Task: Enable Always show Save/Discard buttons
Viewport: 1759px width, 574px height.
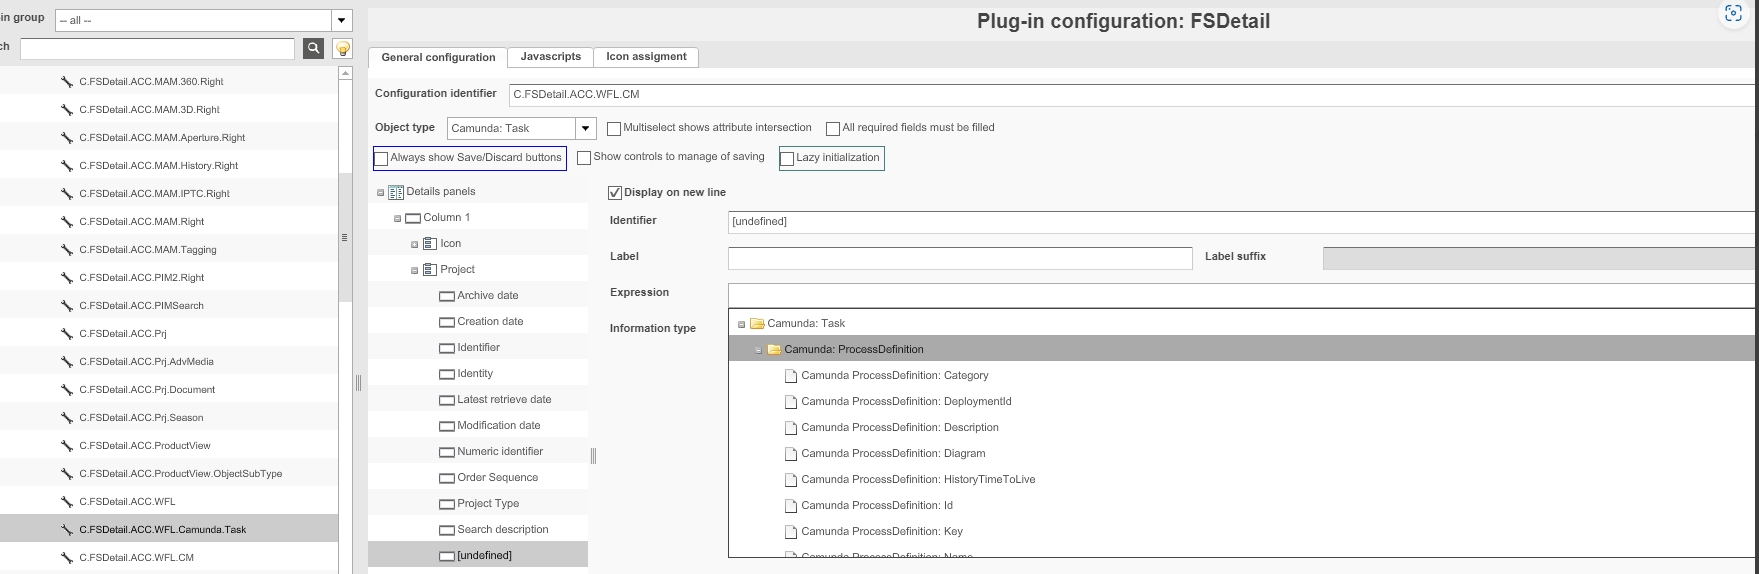Action: (x=381, y=159)
